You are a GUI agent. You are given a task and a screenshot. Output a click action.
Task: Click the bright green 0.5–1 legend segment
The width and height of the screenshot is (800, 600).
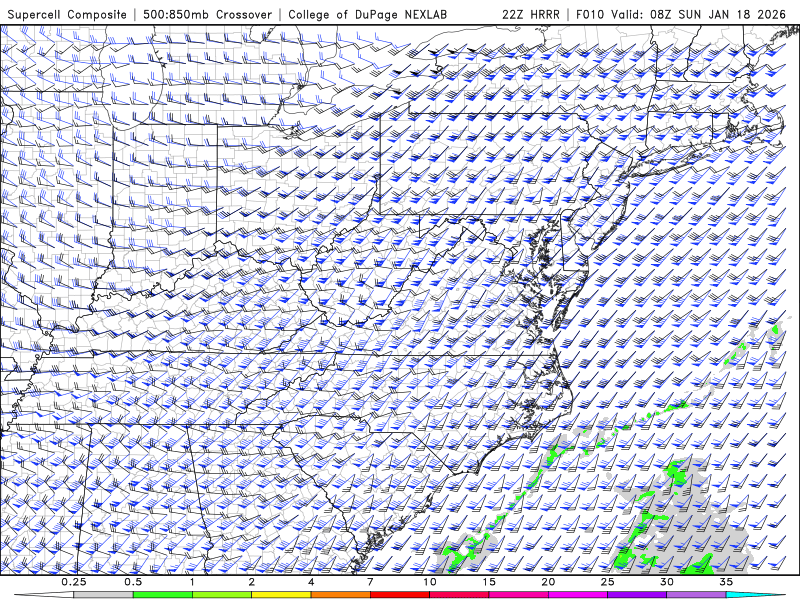click(163, 595)
